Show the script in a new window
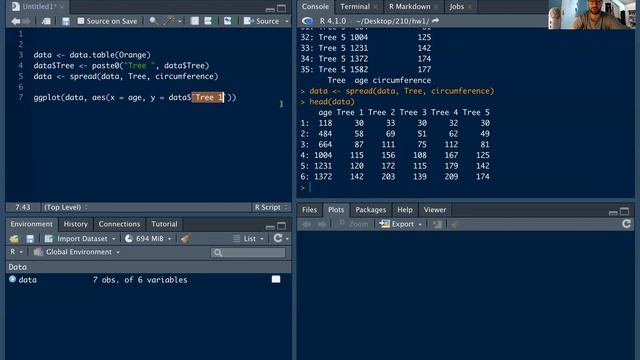Viewport: 640px width, 360px height. (x=46, y=21)
